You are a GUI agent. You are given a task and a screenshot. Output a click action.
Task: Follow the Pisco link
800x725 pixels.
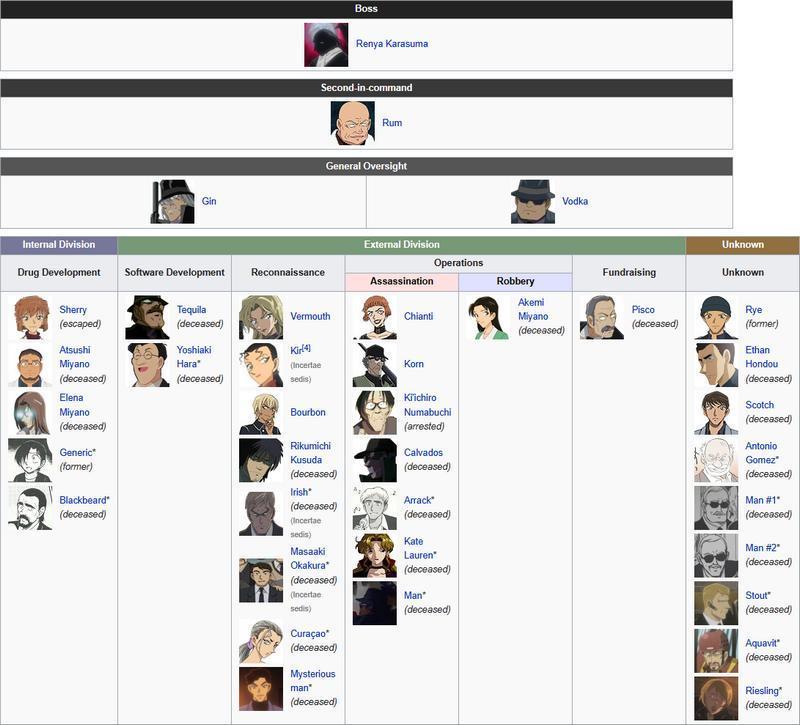(643, 310)
